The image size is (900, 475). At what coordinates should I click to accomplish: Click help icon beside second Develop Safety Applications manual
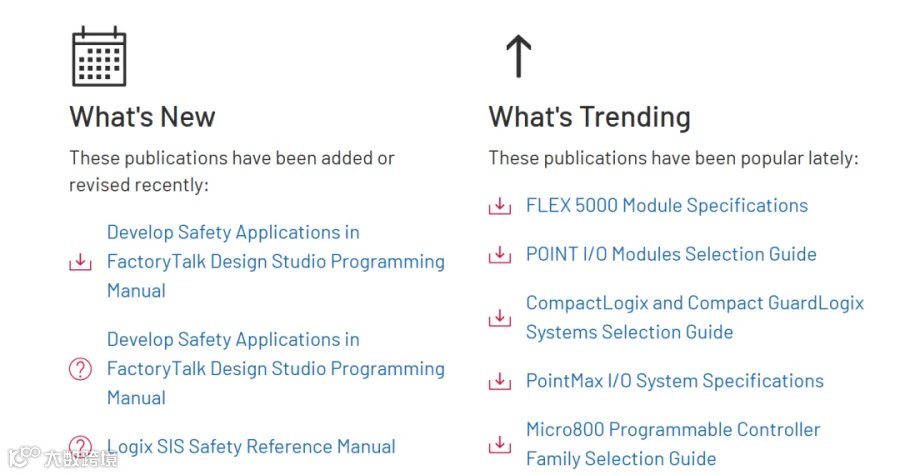coord(80,369)
